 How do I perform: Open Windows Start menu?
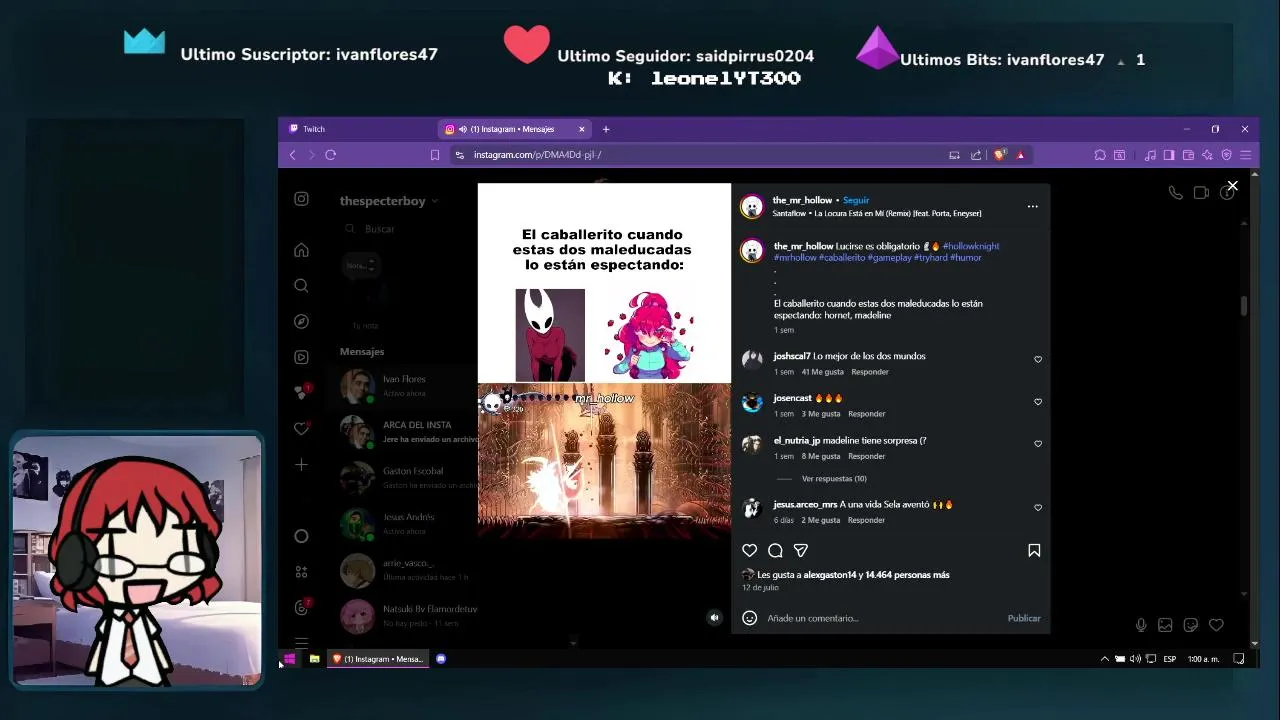click(289, 659)
